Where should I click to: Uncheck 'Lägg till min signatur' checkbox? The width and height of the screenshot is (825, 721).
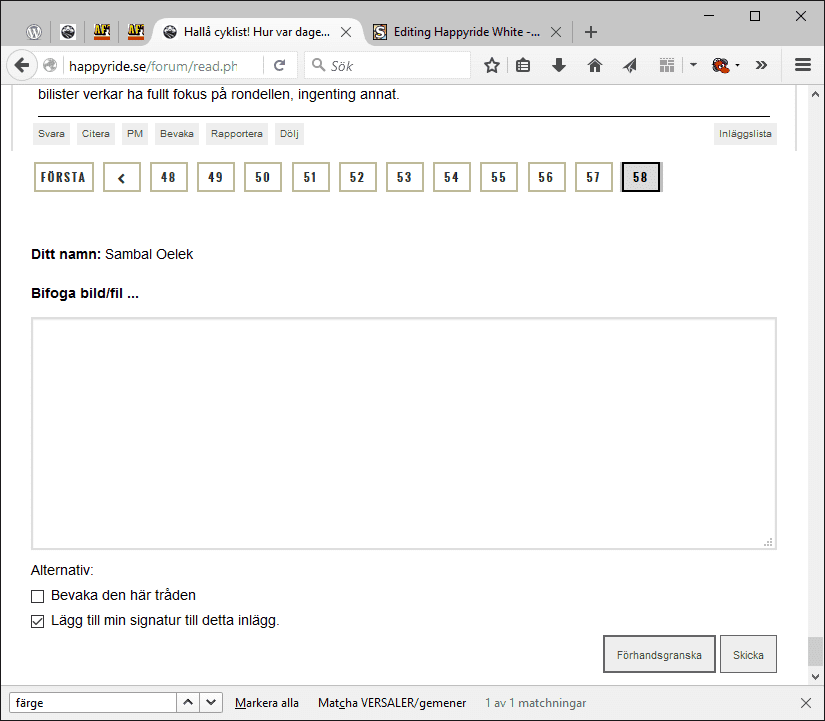(x=38, y=621)
